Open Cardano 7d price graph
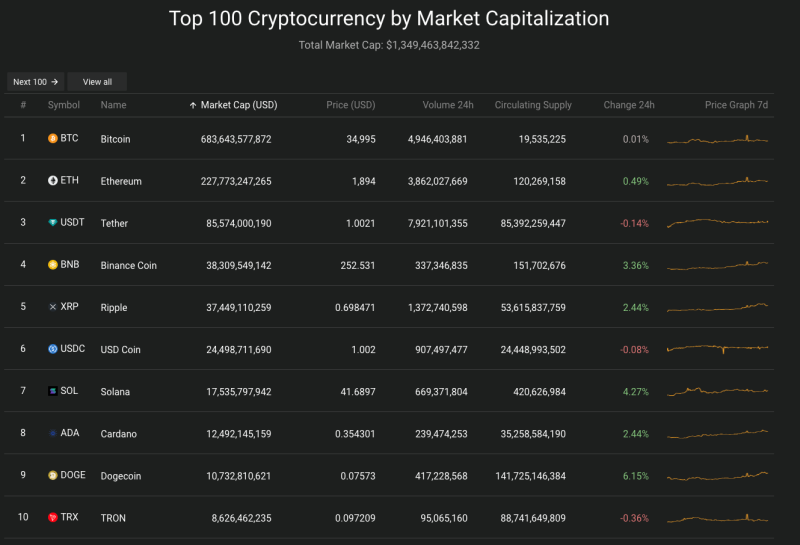800x545 pixels. [717, 434]
